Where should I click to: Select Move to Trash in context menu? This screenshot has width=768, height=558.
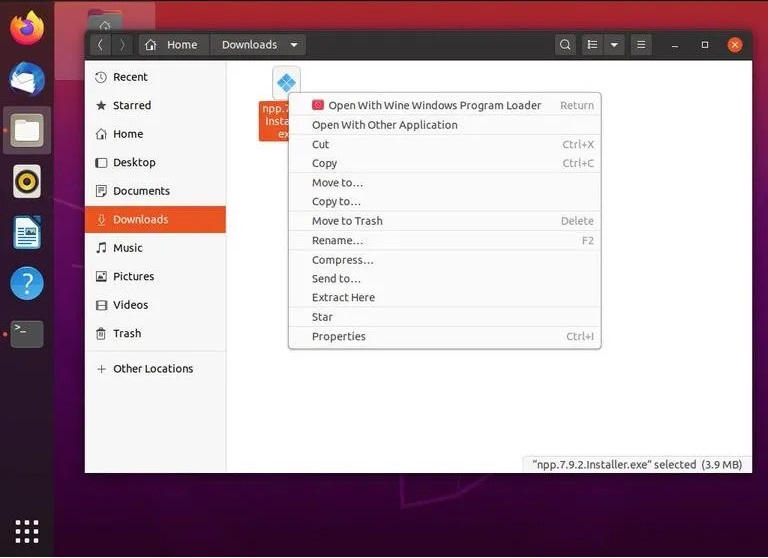click(347, 221)
